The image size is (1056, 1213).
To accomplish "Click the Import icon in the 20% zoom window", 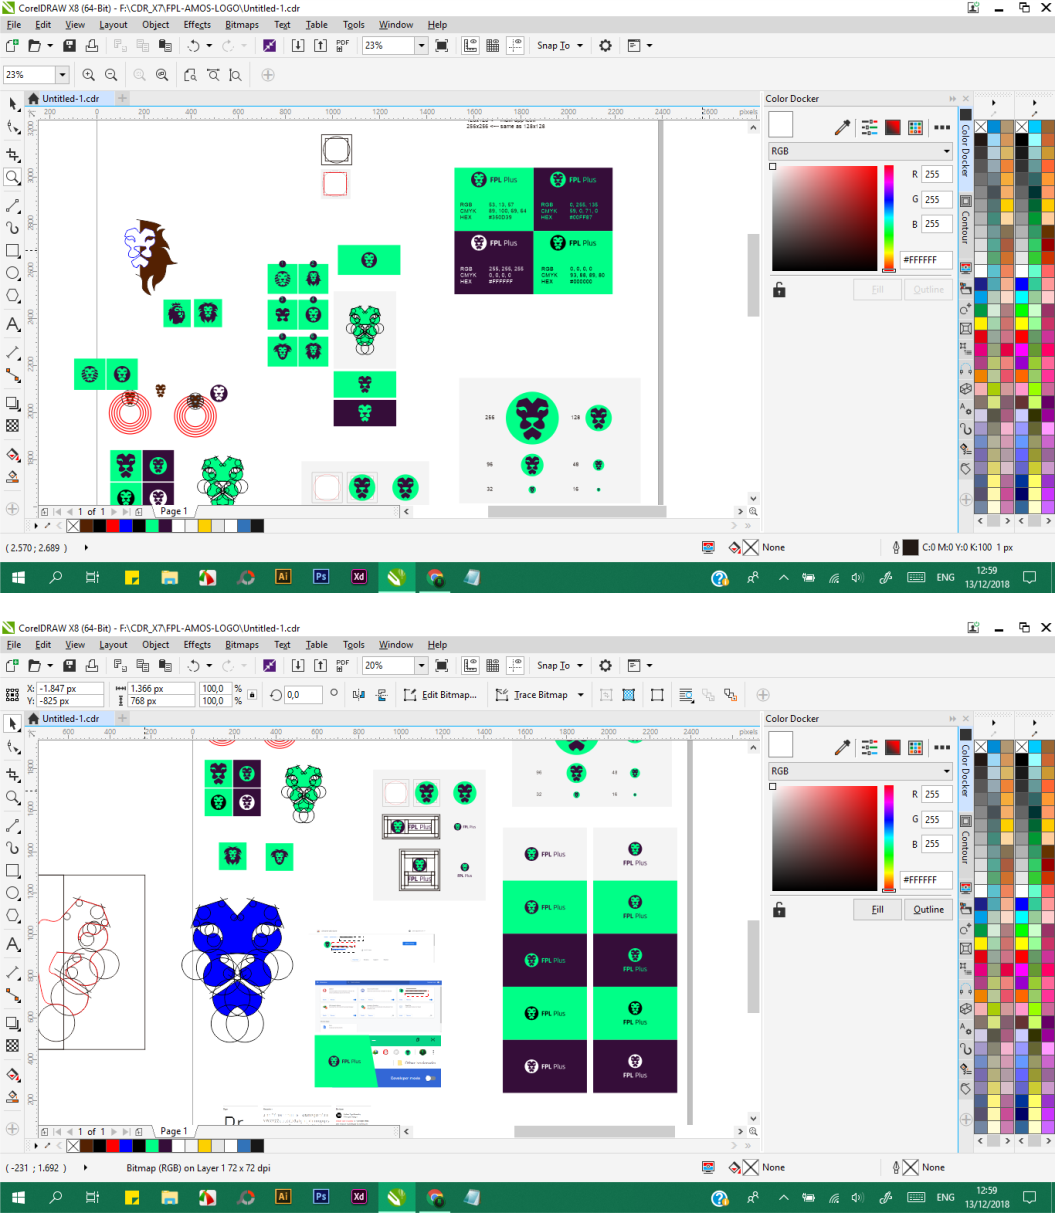I will point(298,665).
